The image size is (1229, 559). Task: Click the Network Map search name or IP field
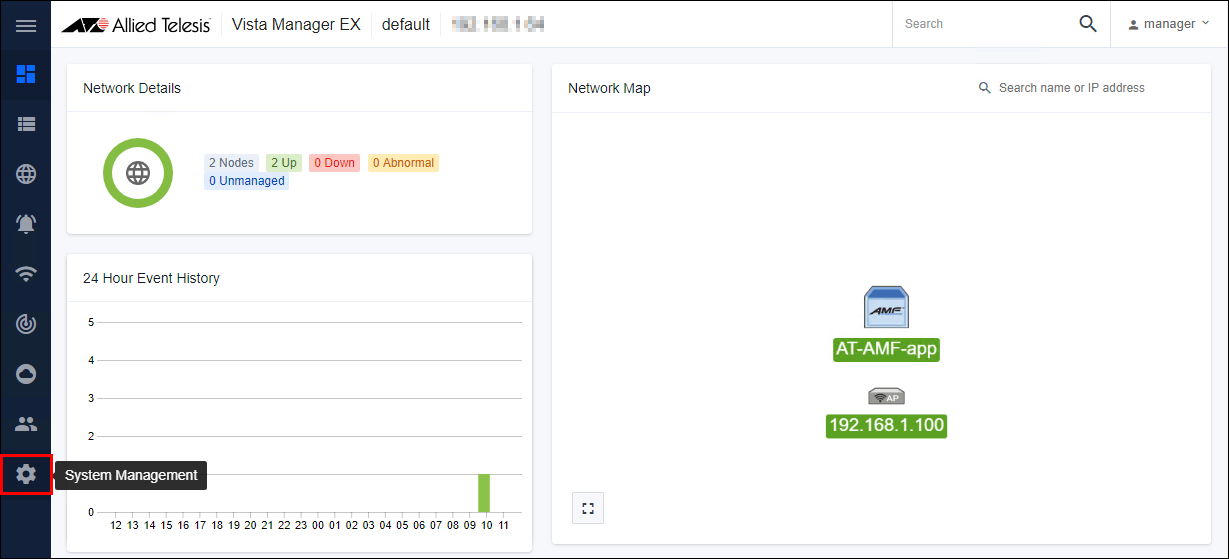click(1080, 88)
